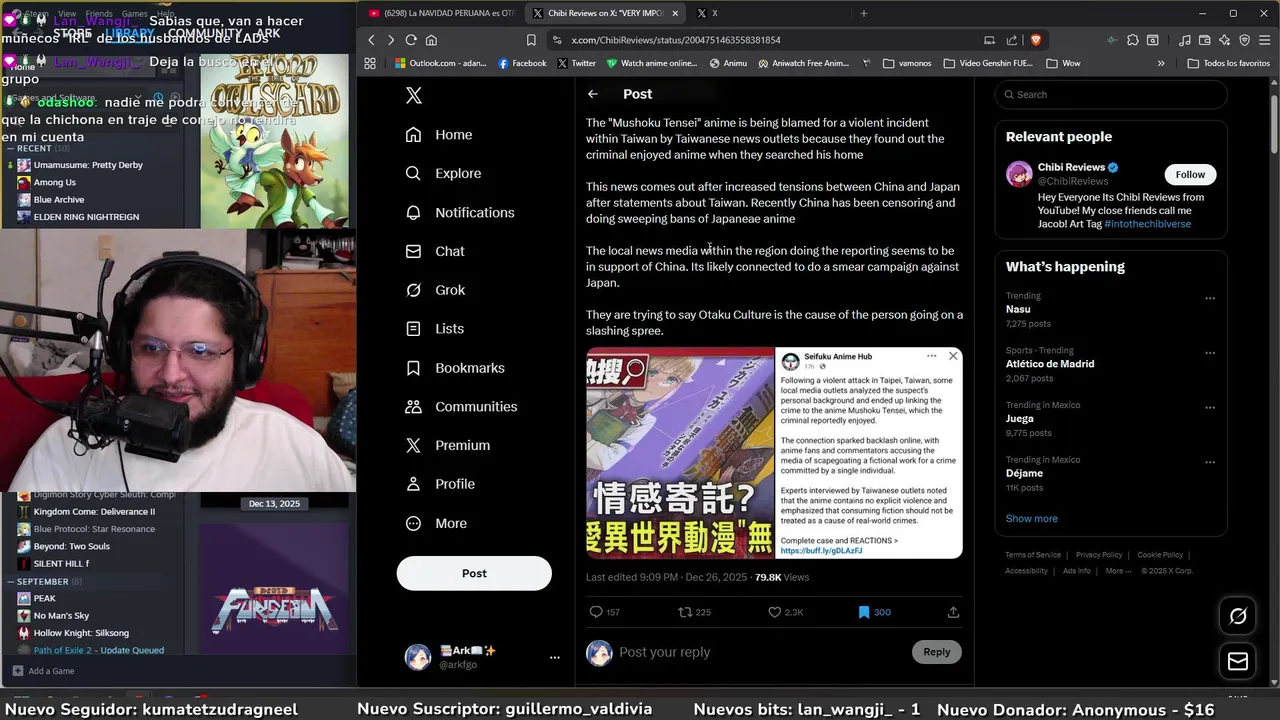Close the embedded image card with X
The image size is (1280, 720).
pos(953,356)
